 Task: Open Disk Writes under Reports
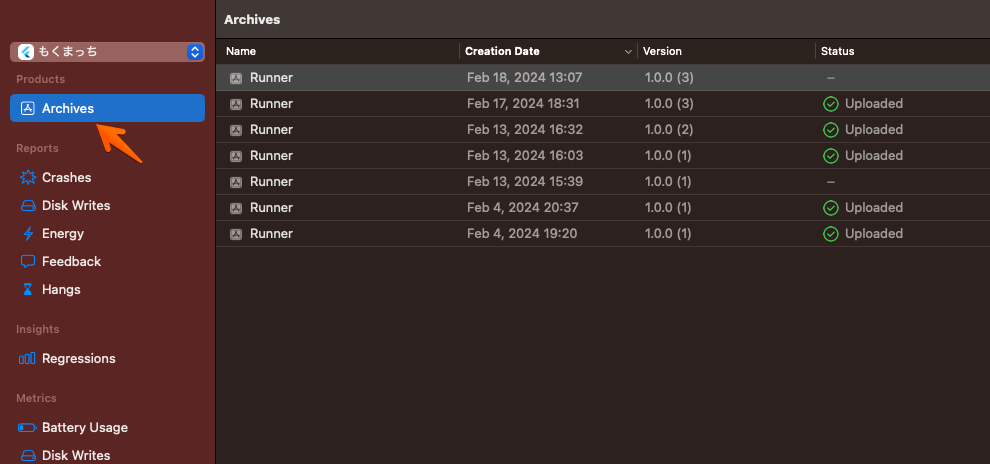[x=76, y=205]
